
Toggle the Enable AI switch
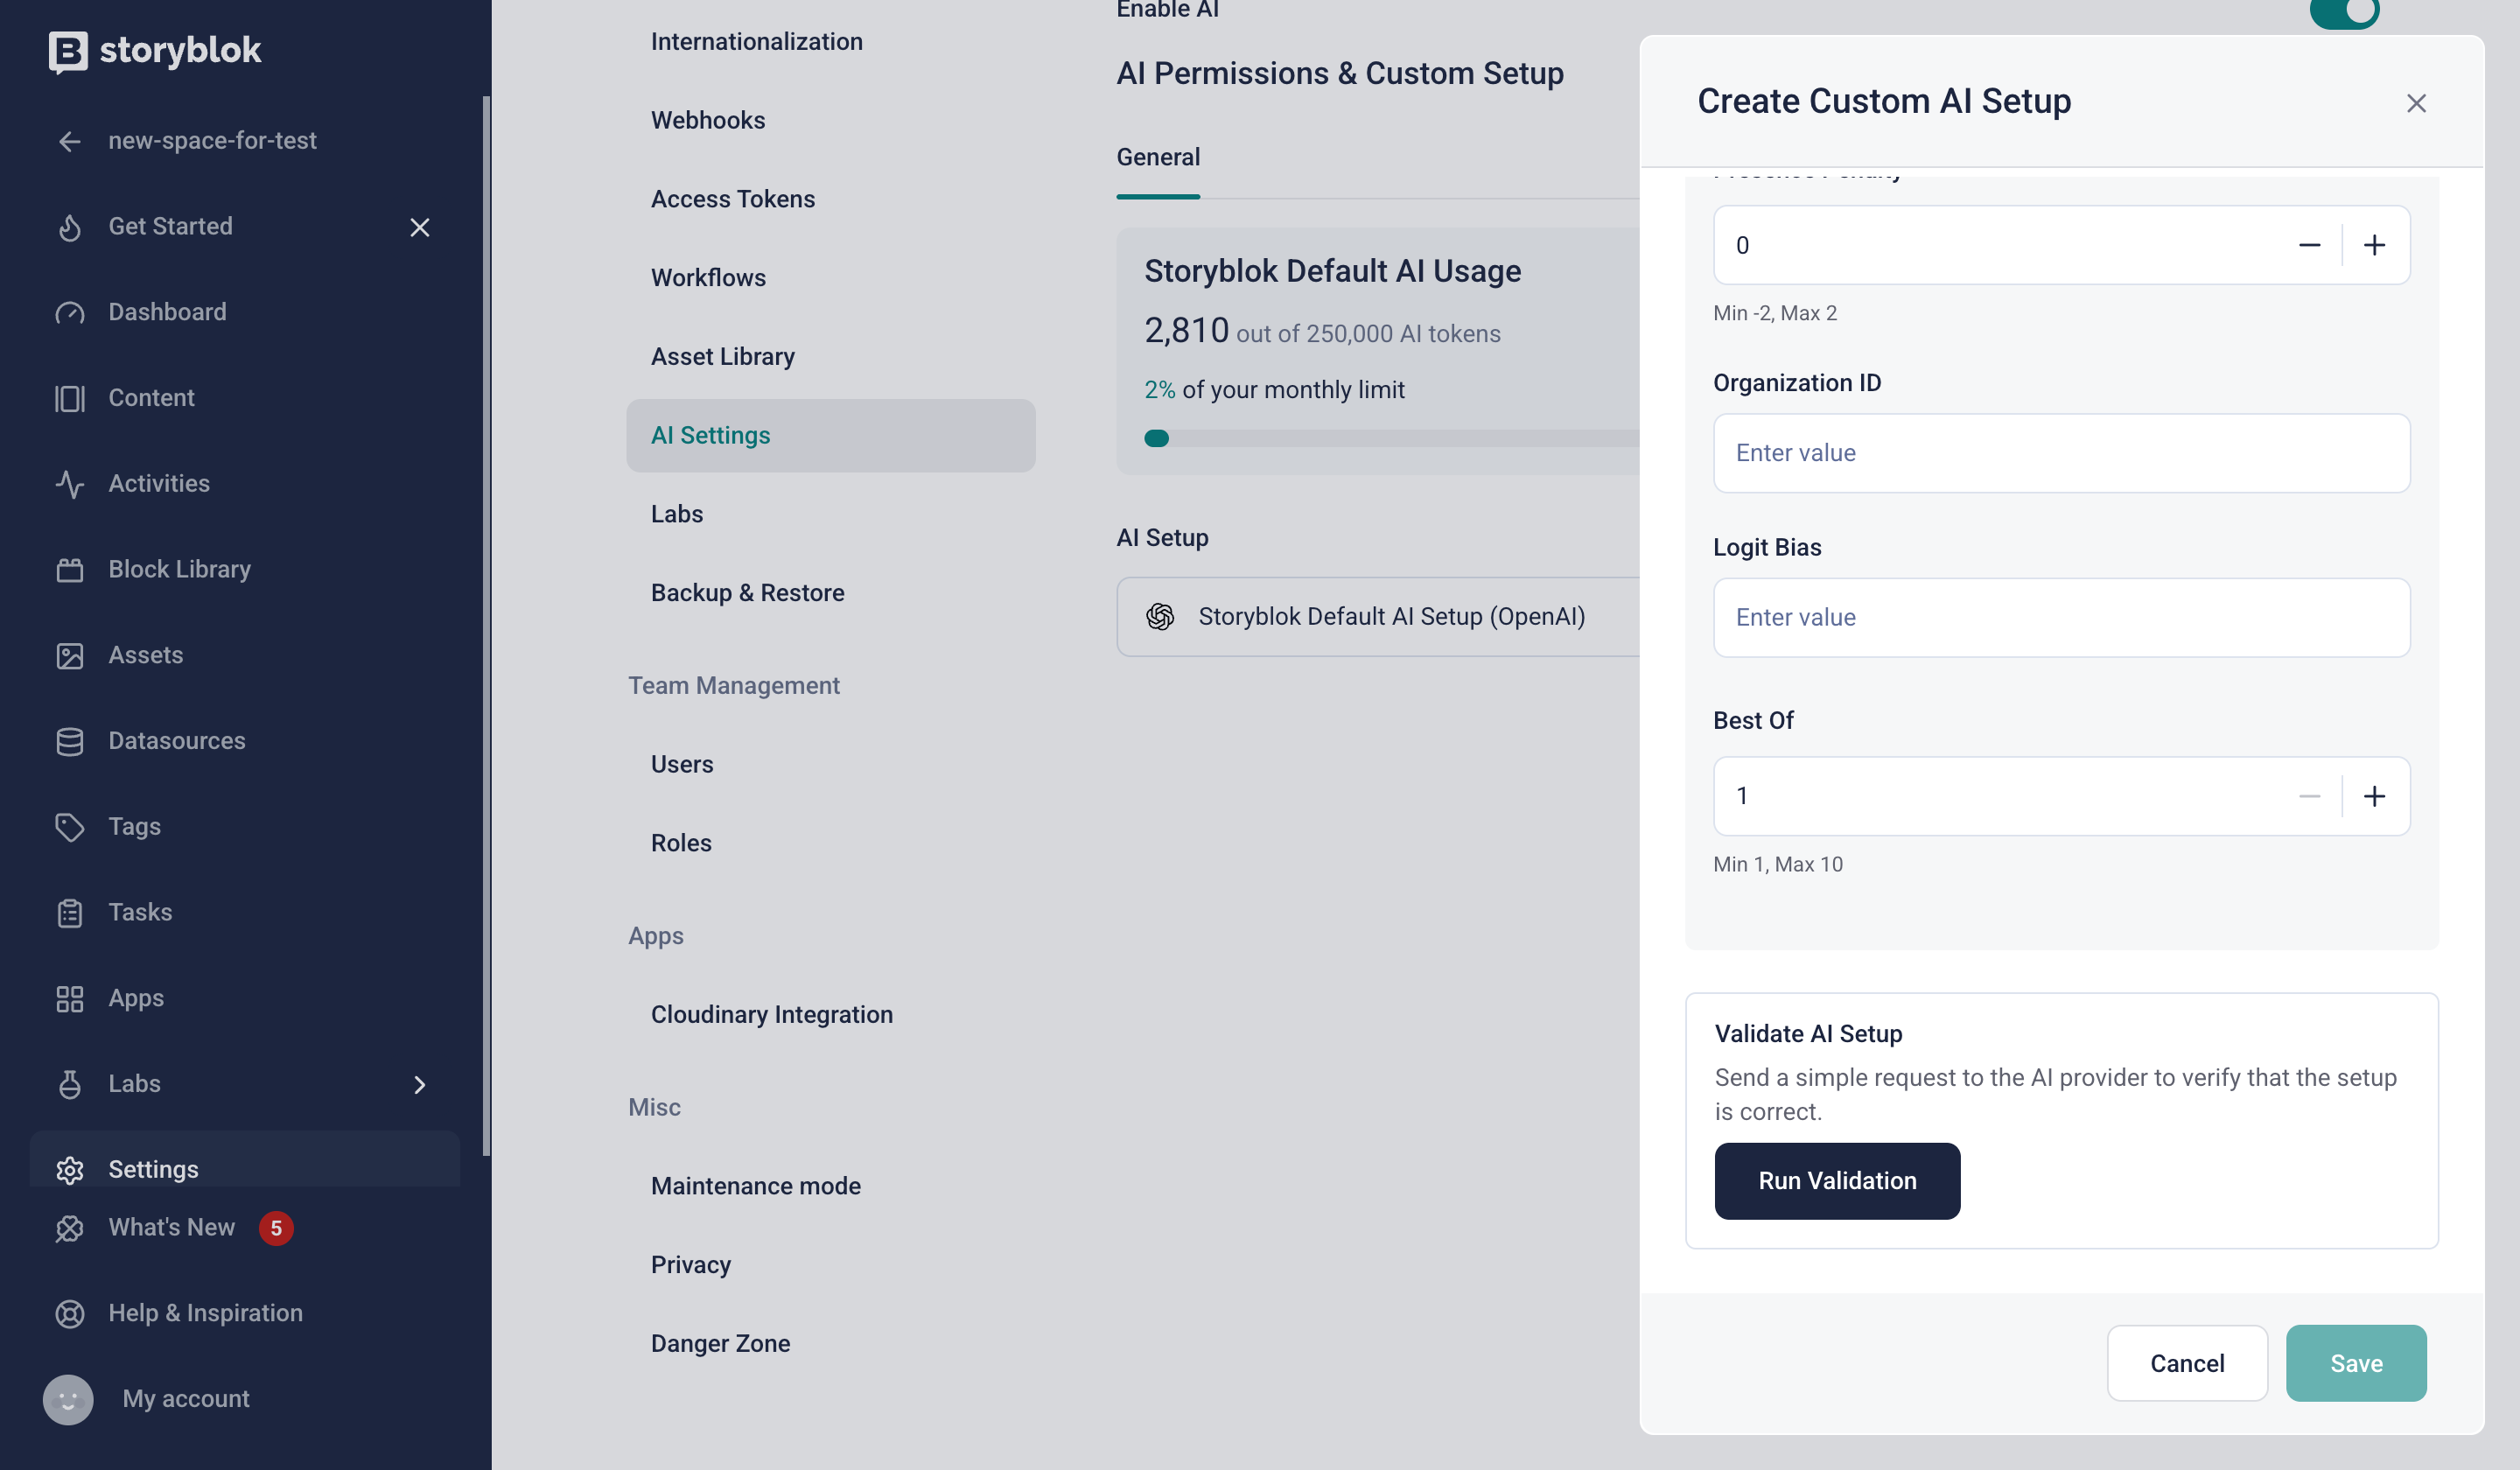[2344, 12]
